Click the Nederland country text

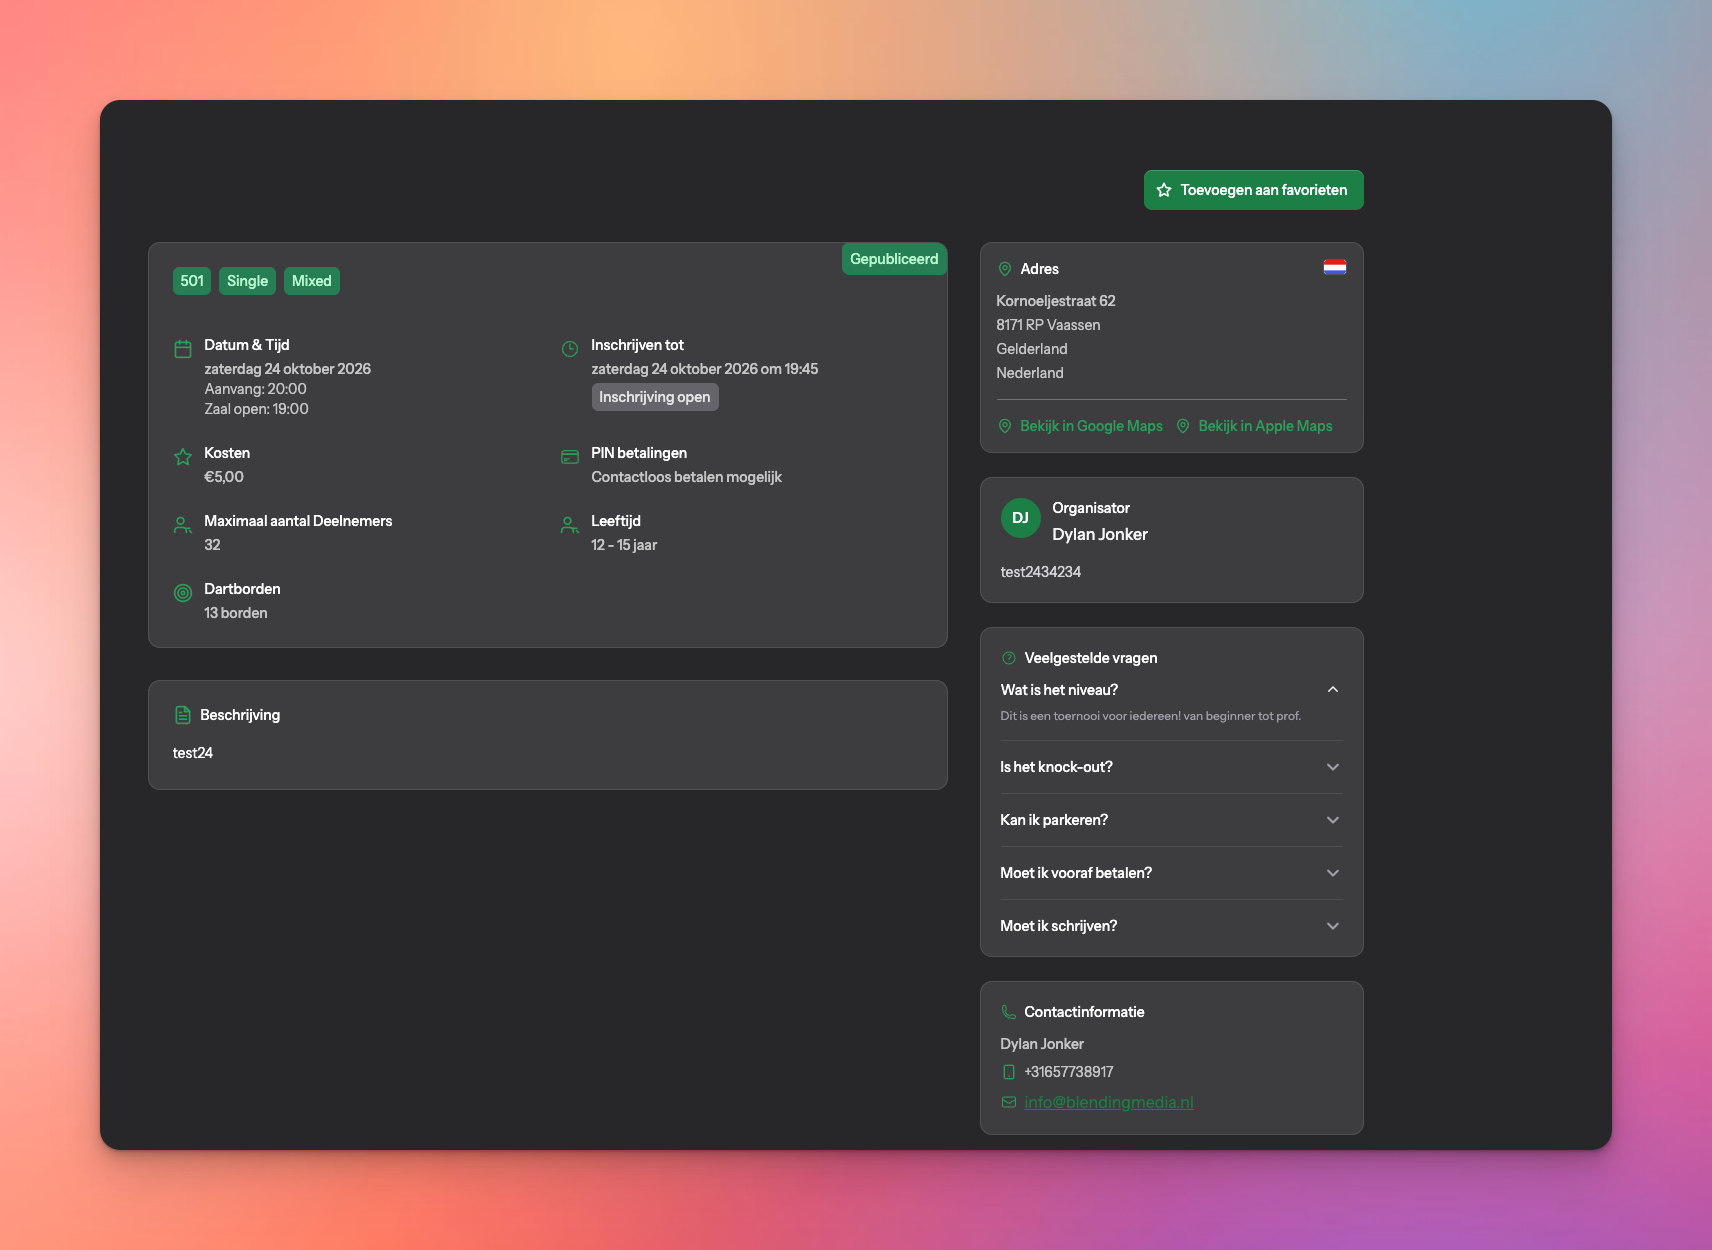click(x=1030, y=373)
